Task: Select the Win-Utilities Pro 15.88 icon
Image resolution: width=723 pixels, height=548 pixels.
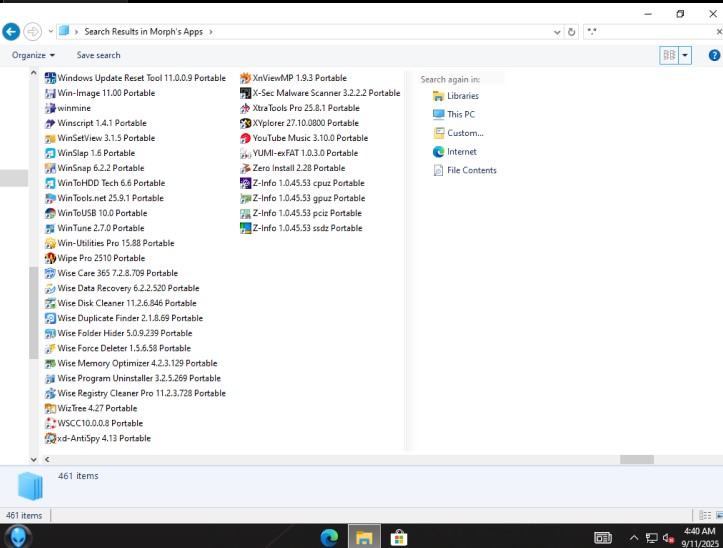Action: tap(50, 243)
